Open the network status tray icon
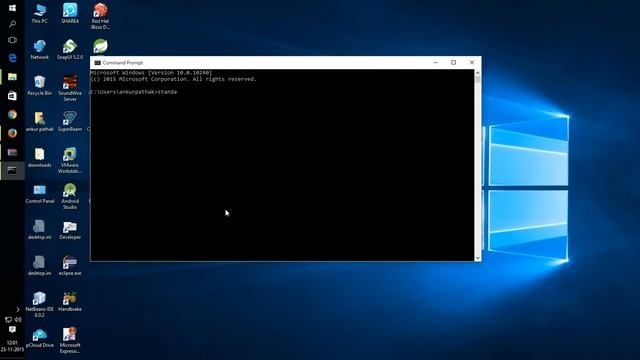 point(8,320)
